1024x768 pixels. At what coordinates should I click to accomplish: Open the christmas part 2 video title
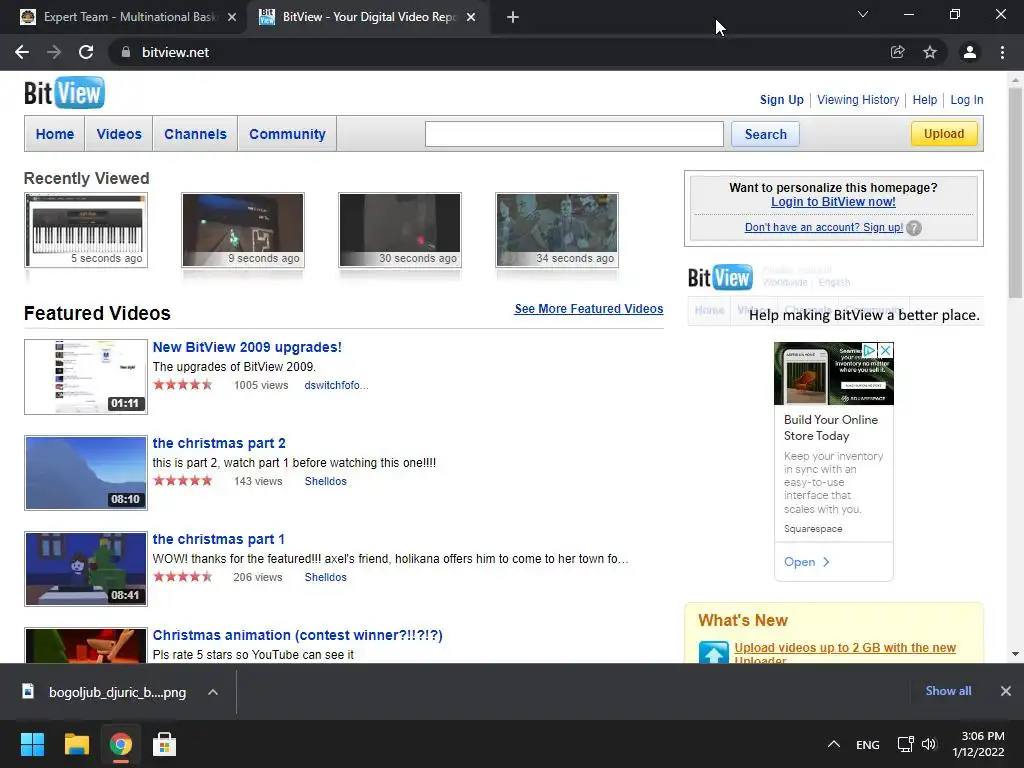219,443
